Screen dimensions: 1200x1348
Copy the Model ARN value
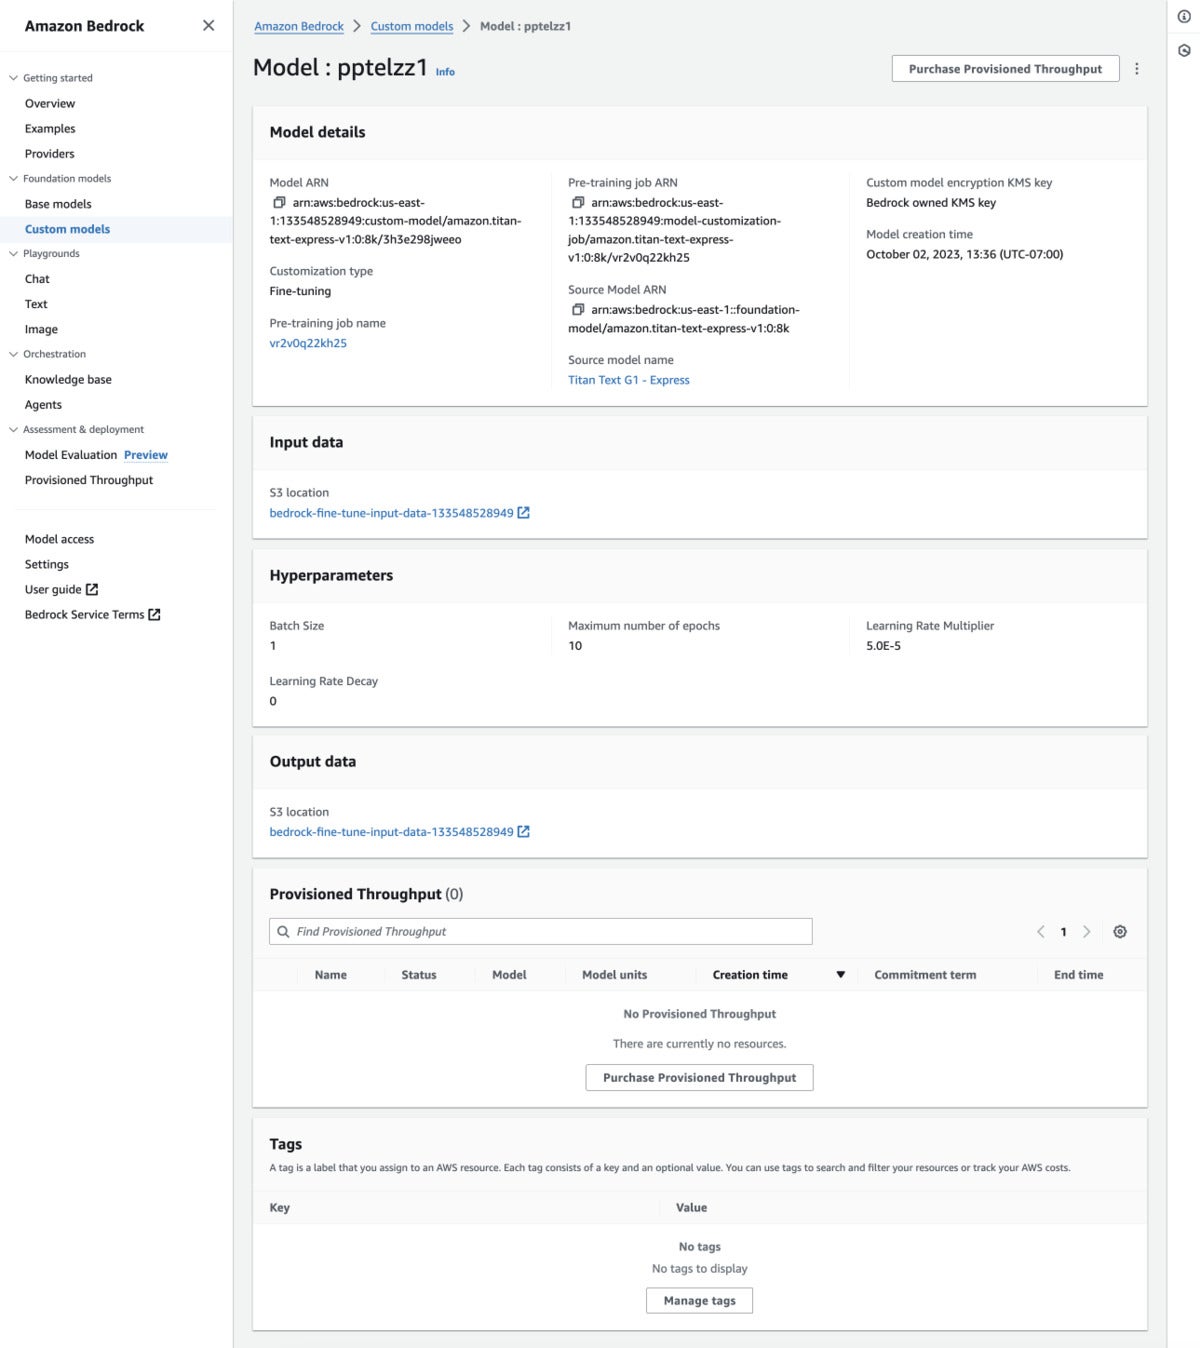279,203
